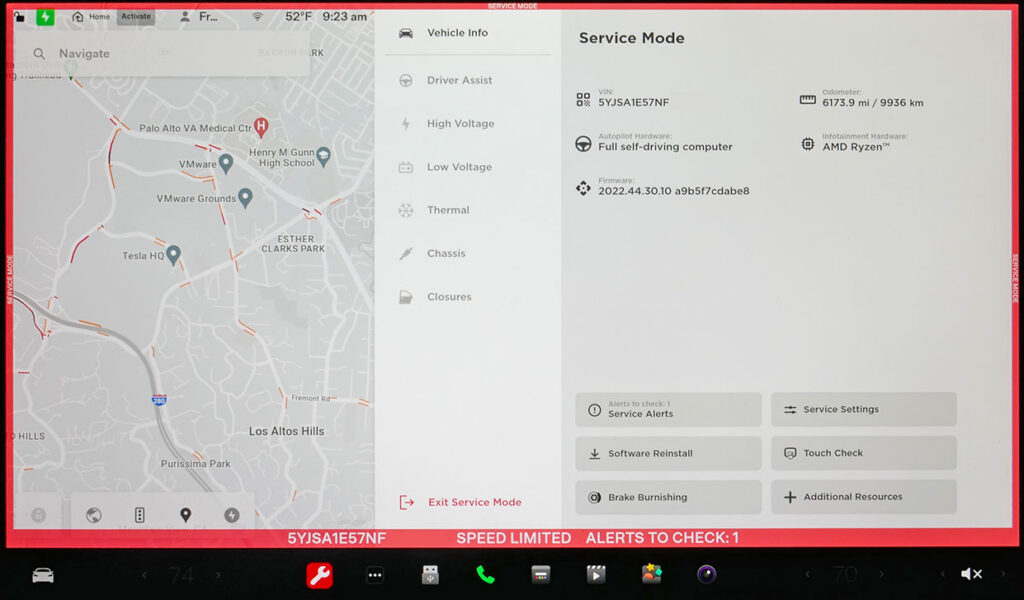The height and width of the screenshot is (600, 1024).
Task: Tap the green charging bolt icon
Action: tap(45, 17)
